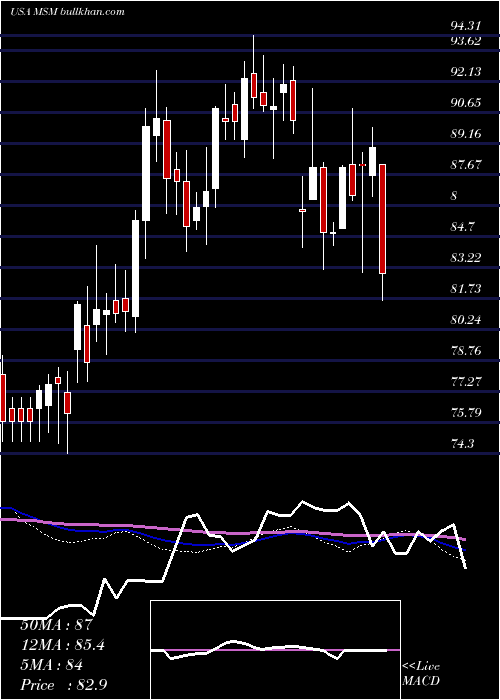
Task: Click the '50MA : 87' readout
Action: coord(55,625)
